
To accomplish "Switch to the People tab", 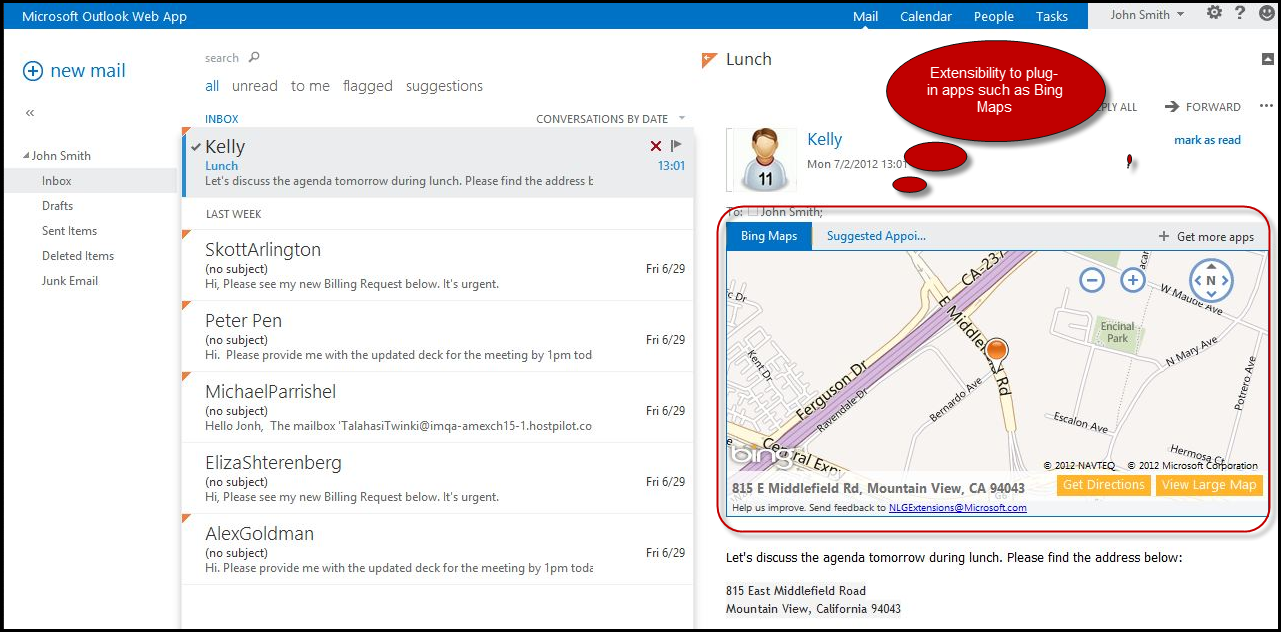I will pos(994,16).
